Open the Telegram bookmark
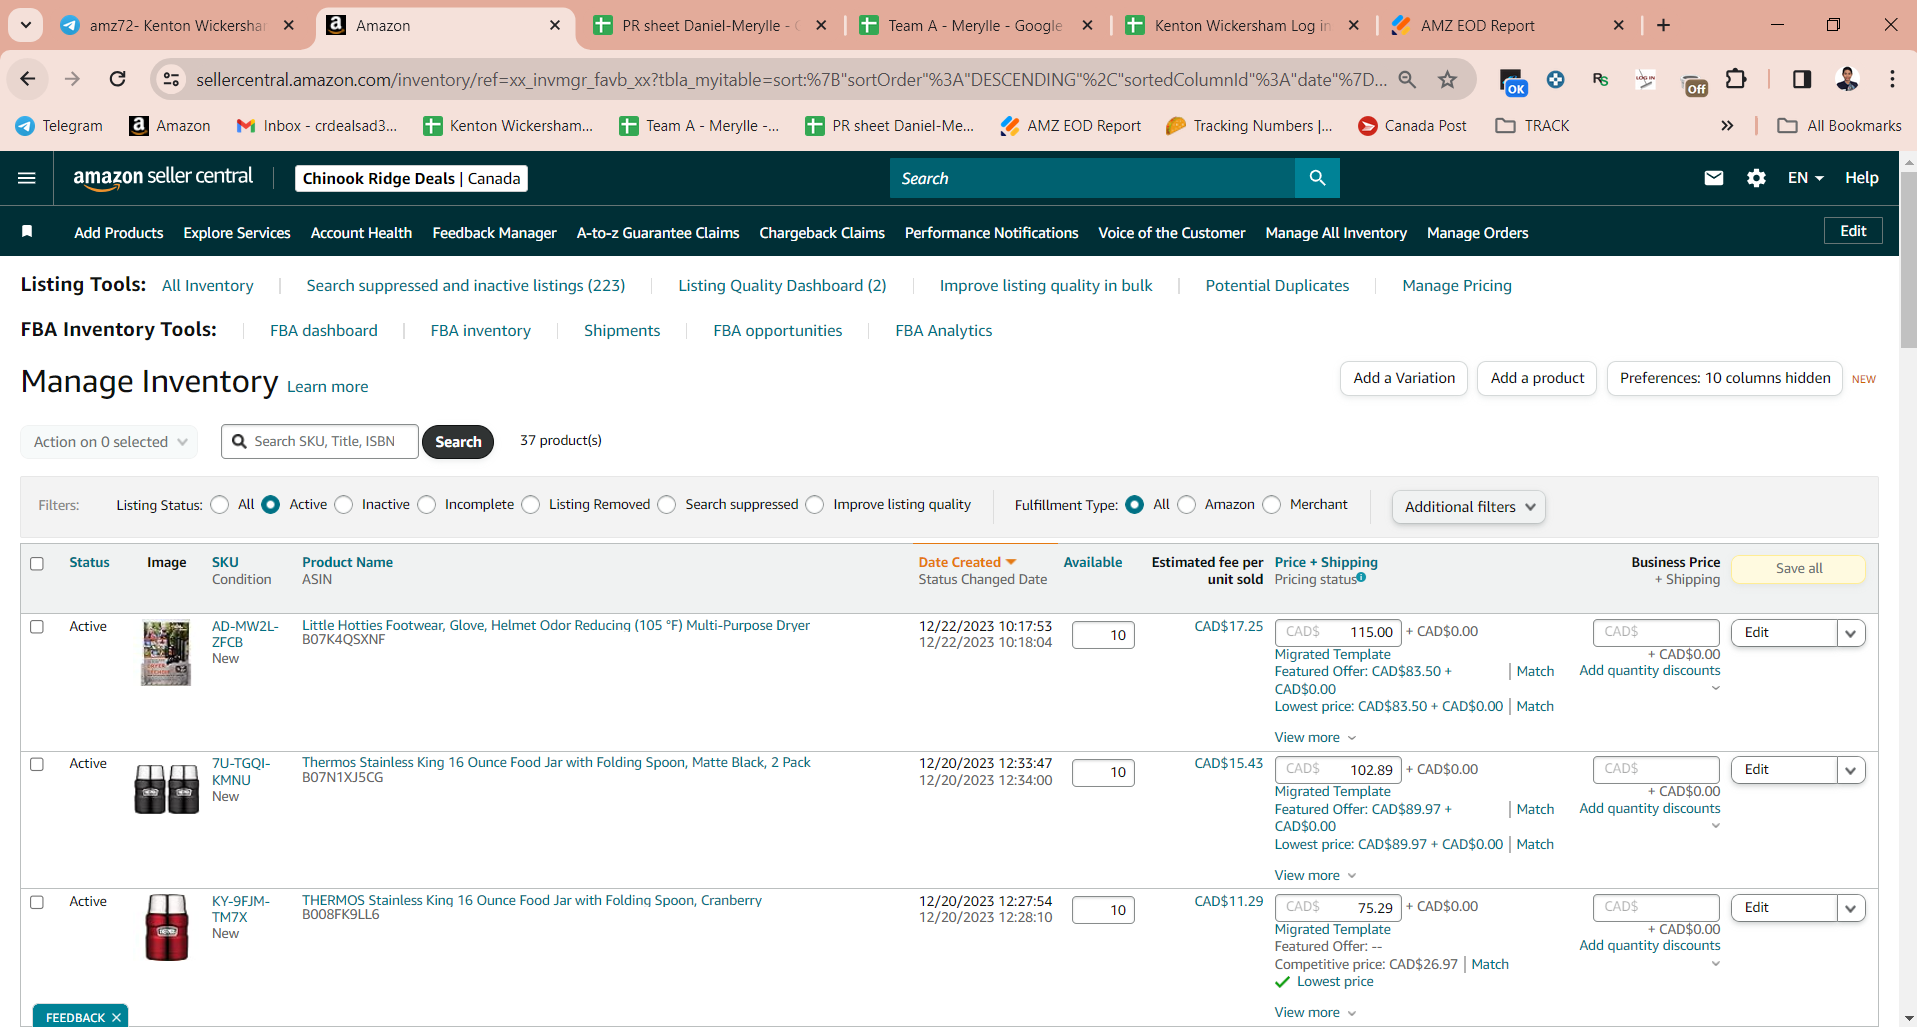Screen dimensions: 1917x1027 pyautogui.click(x=59, y=125)
